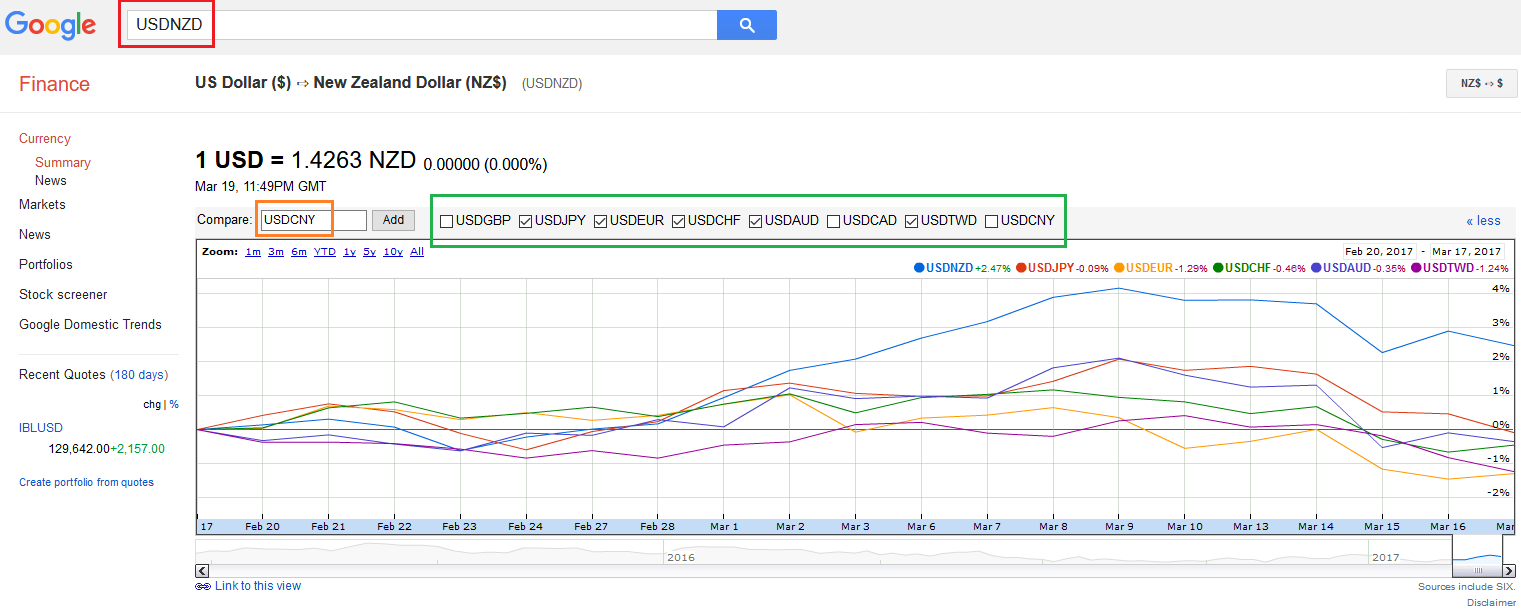1521x612 pixels.
Task: Open the chart start date field
Action: pyautogui.click(x=1380, y=251)
